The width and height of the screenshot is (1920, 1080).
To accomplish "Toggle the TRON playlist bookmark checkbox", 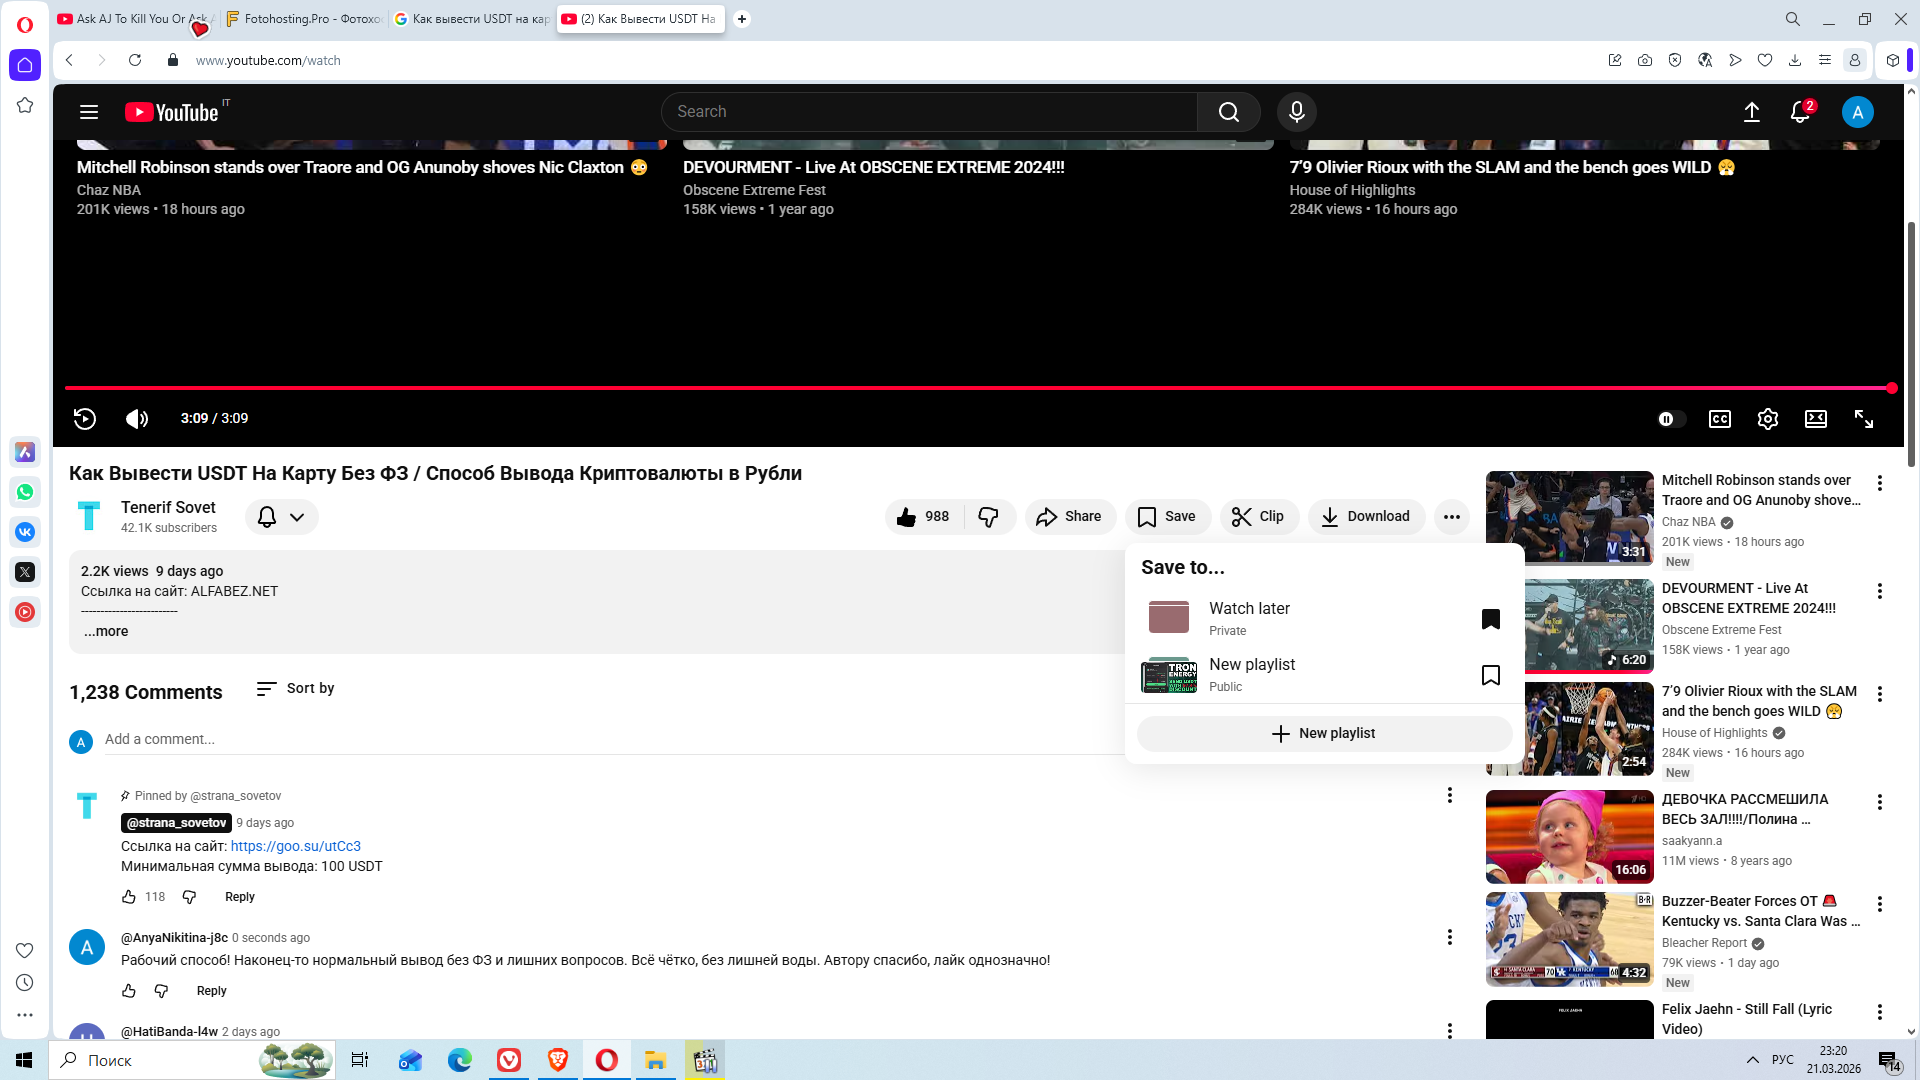I will click(1490, 675).
